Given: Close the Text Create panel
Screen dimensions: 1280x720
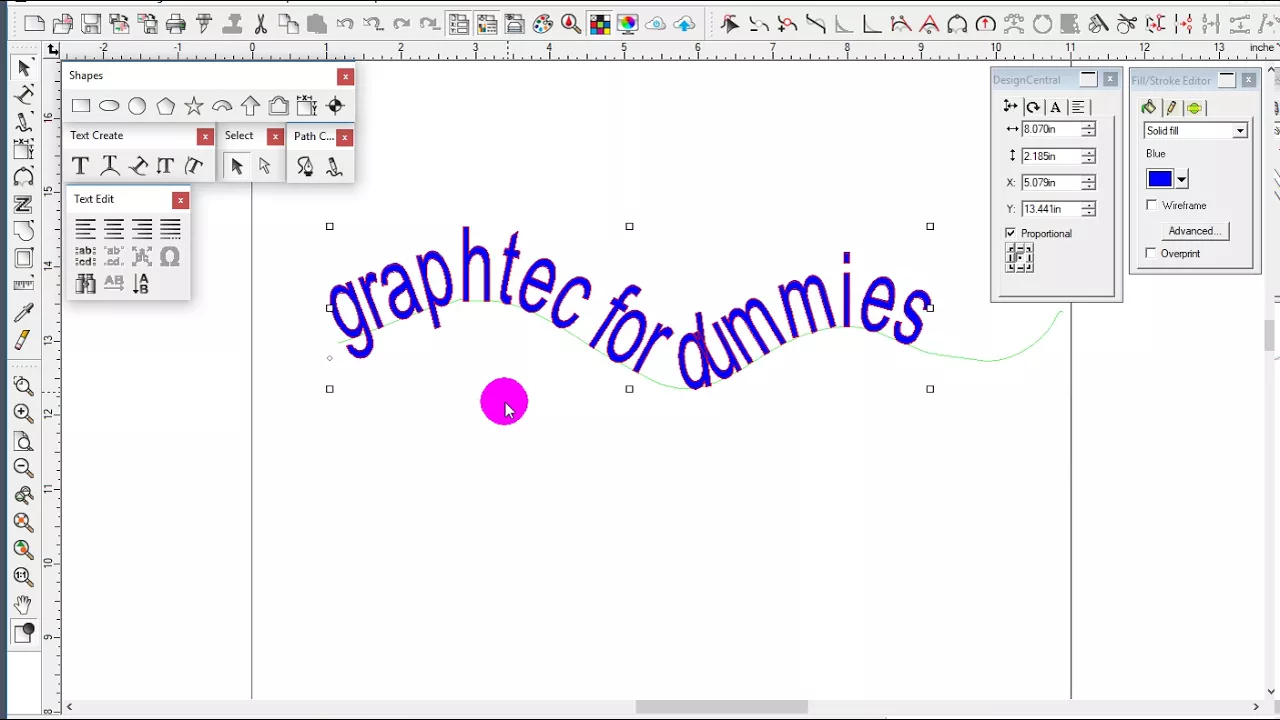Looking at the screenshot, I should (x=205, y=137).
